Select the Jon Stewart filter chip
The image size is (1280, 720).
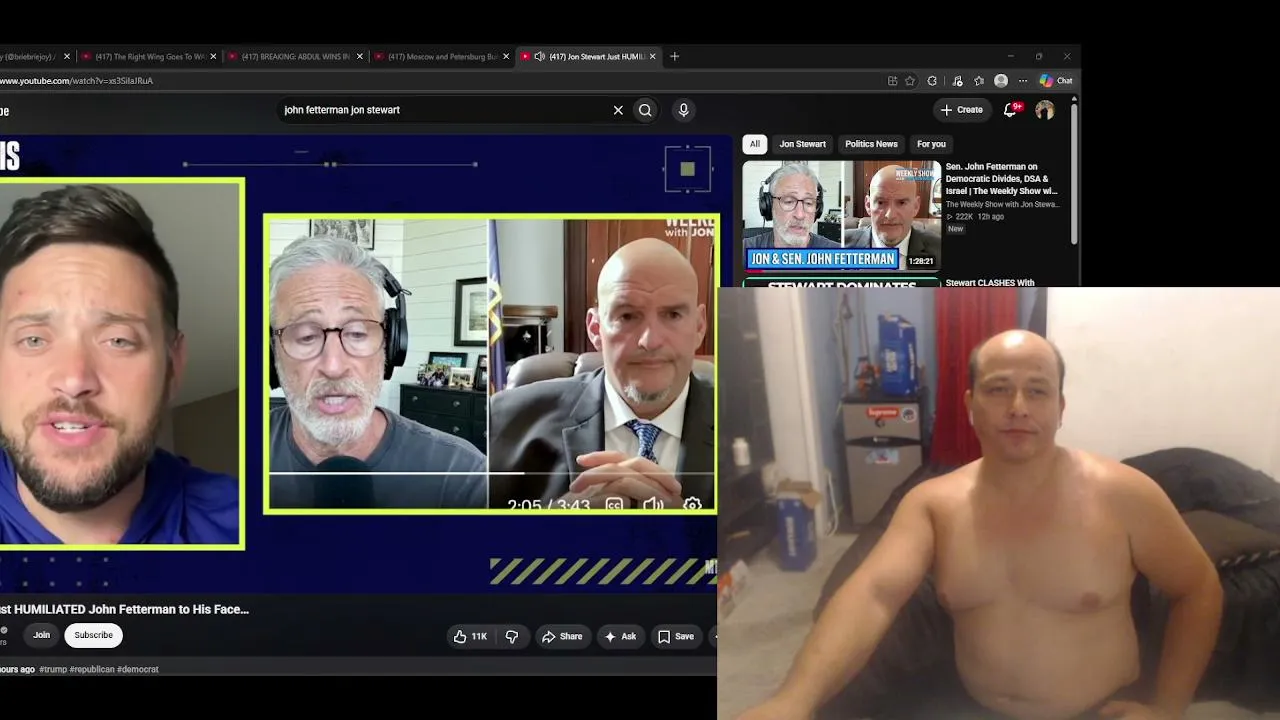(803, 144)
